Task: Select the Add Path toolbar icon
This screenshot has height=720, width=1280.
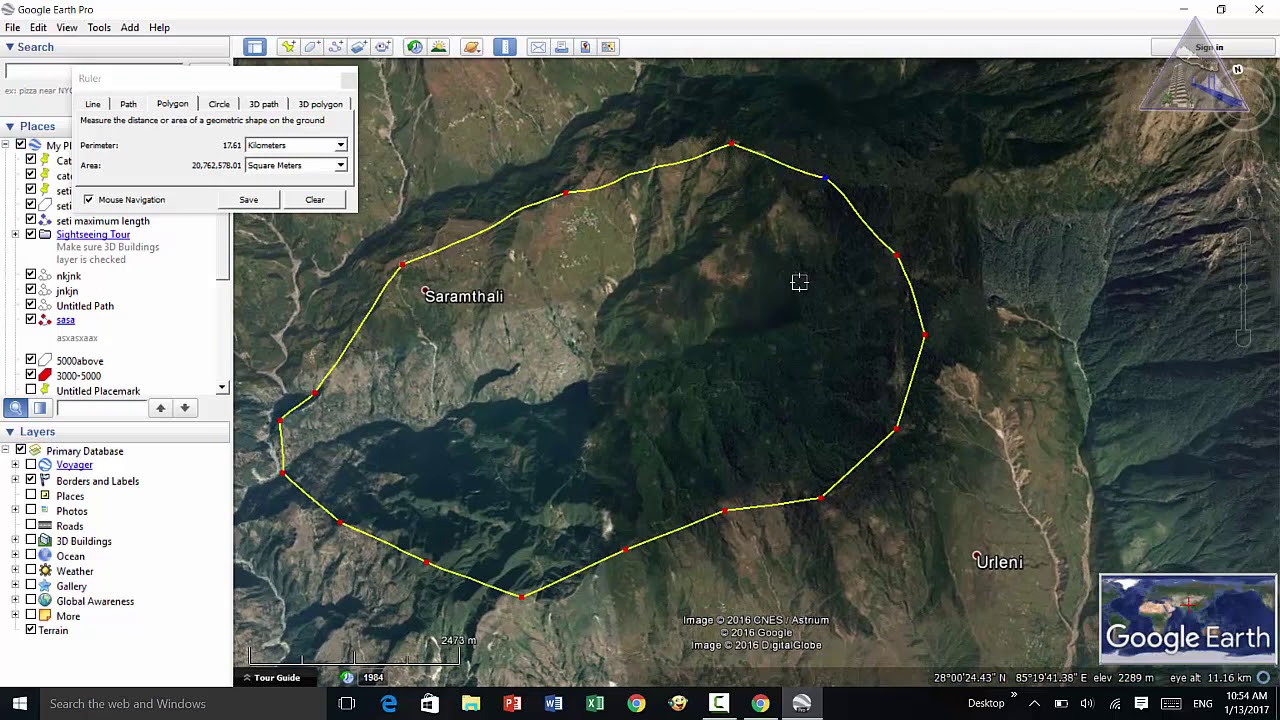Action: tap(336, 47)
